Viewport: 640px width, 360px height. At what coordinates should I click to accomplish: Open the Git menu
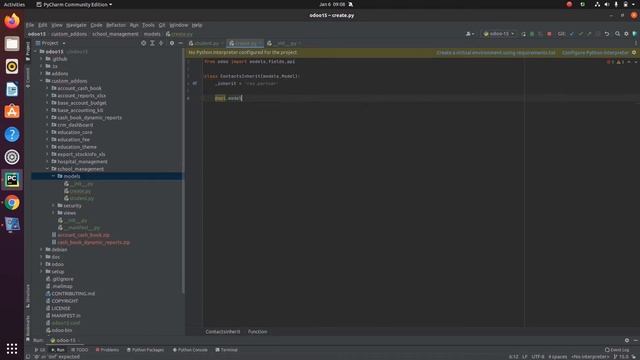[162, 25]
